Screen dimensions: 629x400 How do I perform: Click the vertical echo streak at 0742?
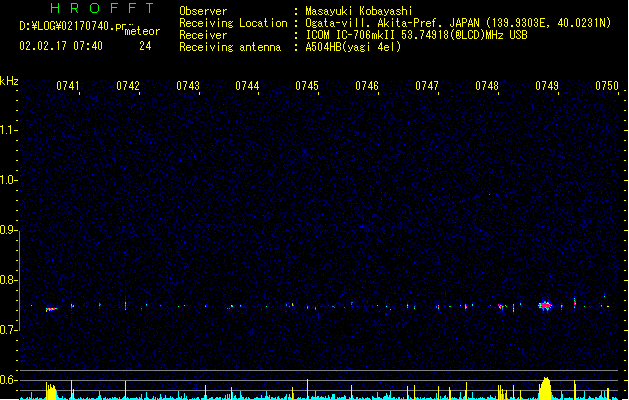tap(126, 304)
